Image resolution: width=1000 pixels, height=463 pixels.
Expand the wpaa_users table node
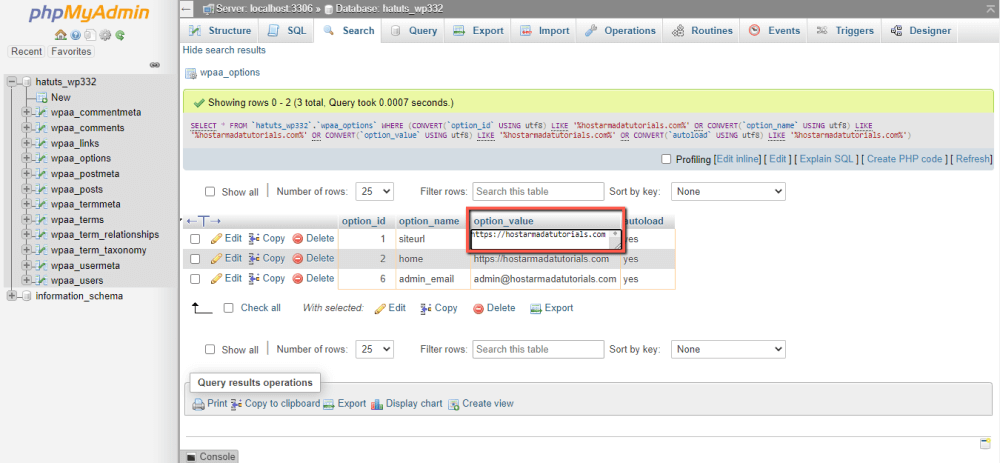tap(27, 281)
